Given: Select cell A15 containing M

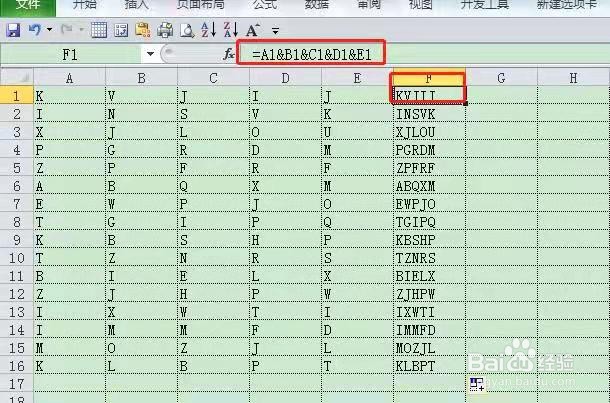Looking at the screenshot, I should [69, 348].
